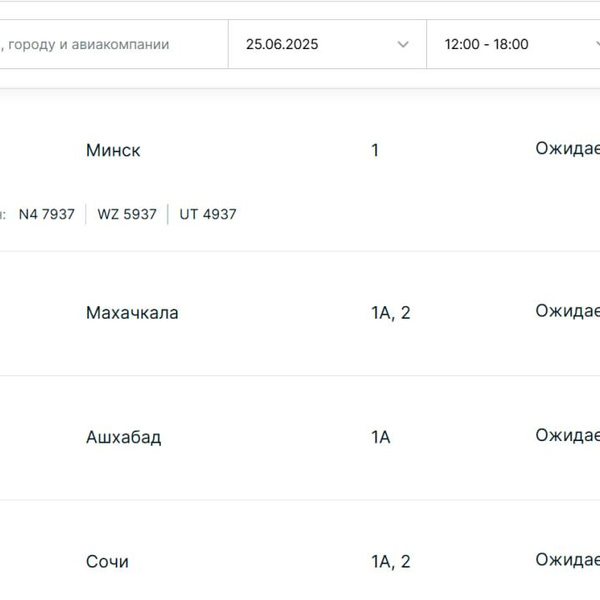The width and height of the screenshot is (600, 600).
Task: Open the Сочи flight entry
Action: tap(107, 562)
